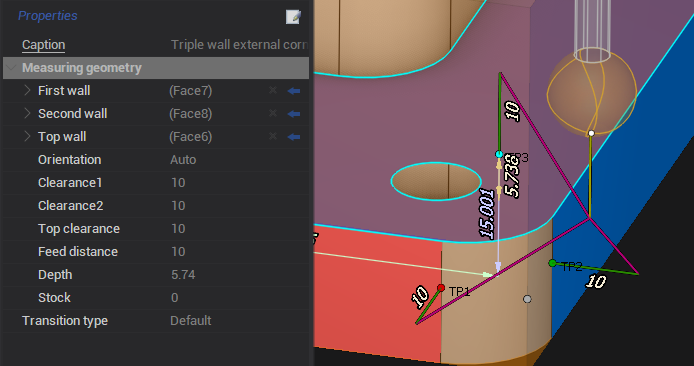This screenshot has width=694, height=366.
Task: Open the Transition type Default dropdown
Action: 239,320
